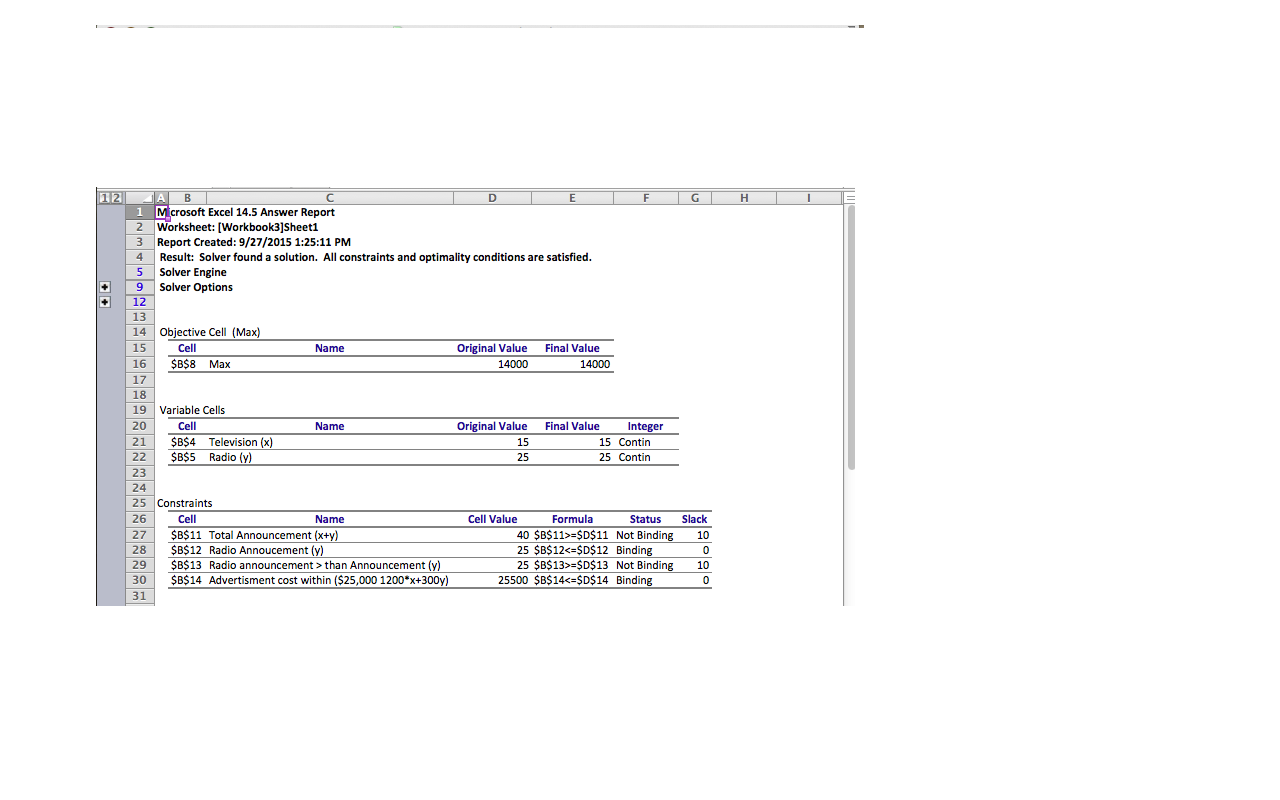The image size is (1280, 800).
Task: Click '$B$14' cell reference
Action: [186, 580]
